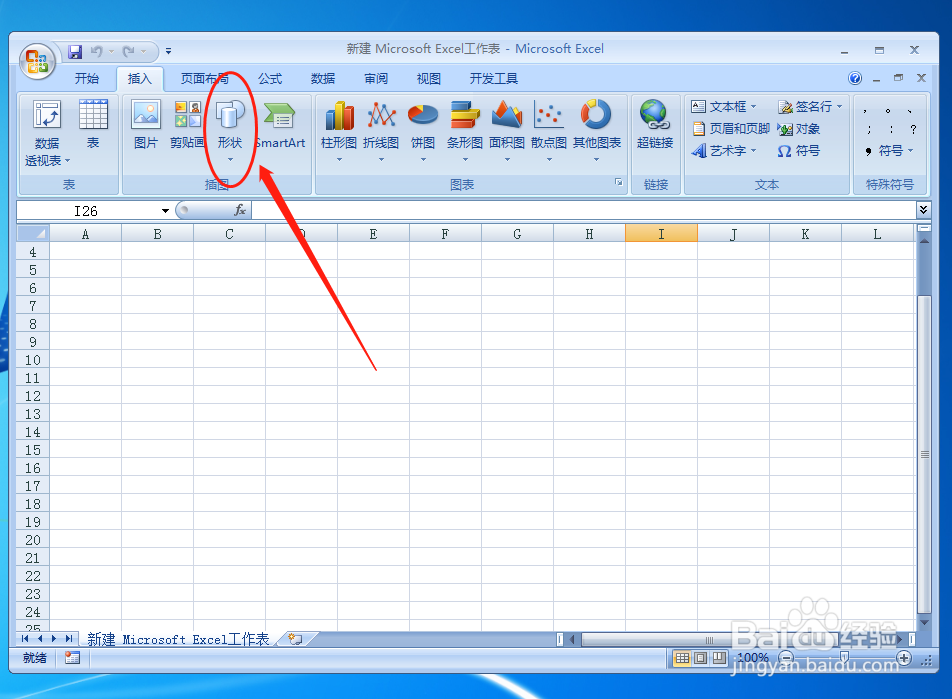Image resolution: width=952 pixels, height=699 pixels.
Task: Undo the last action
Action: [x=96, y=52]
